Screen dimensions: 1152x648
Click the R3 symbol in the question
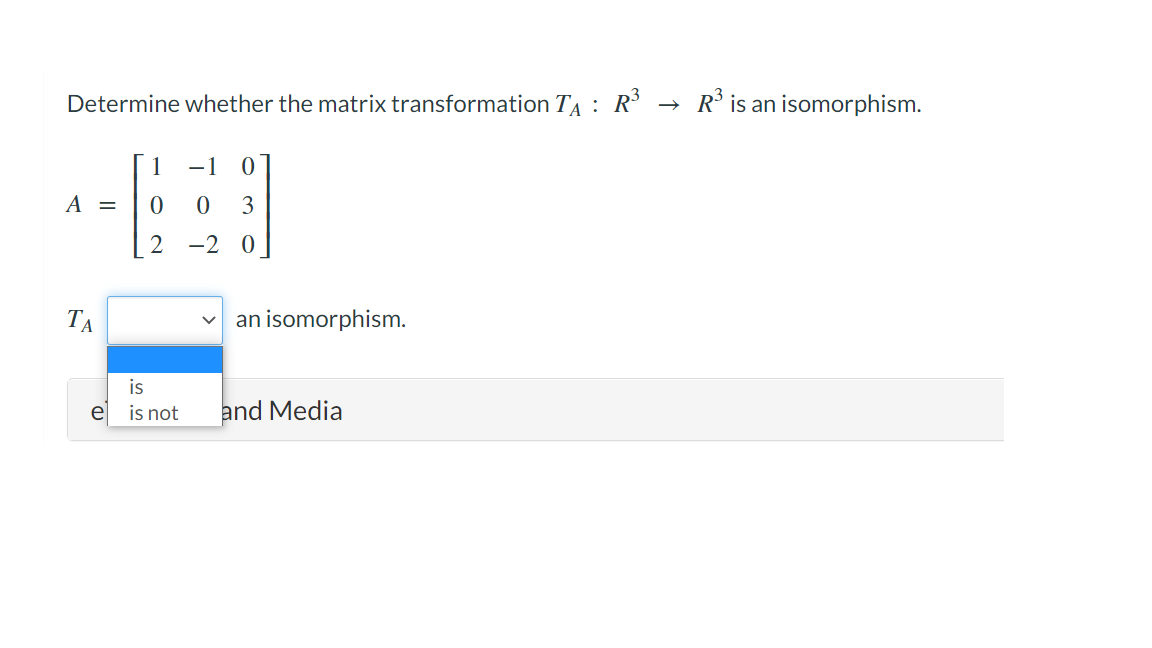[x=627, y=100]
